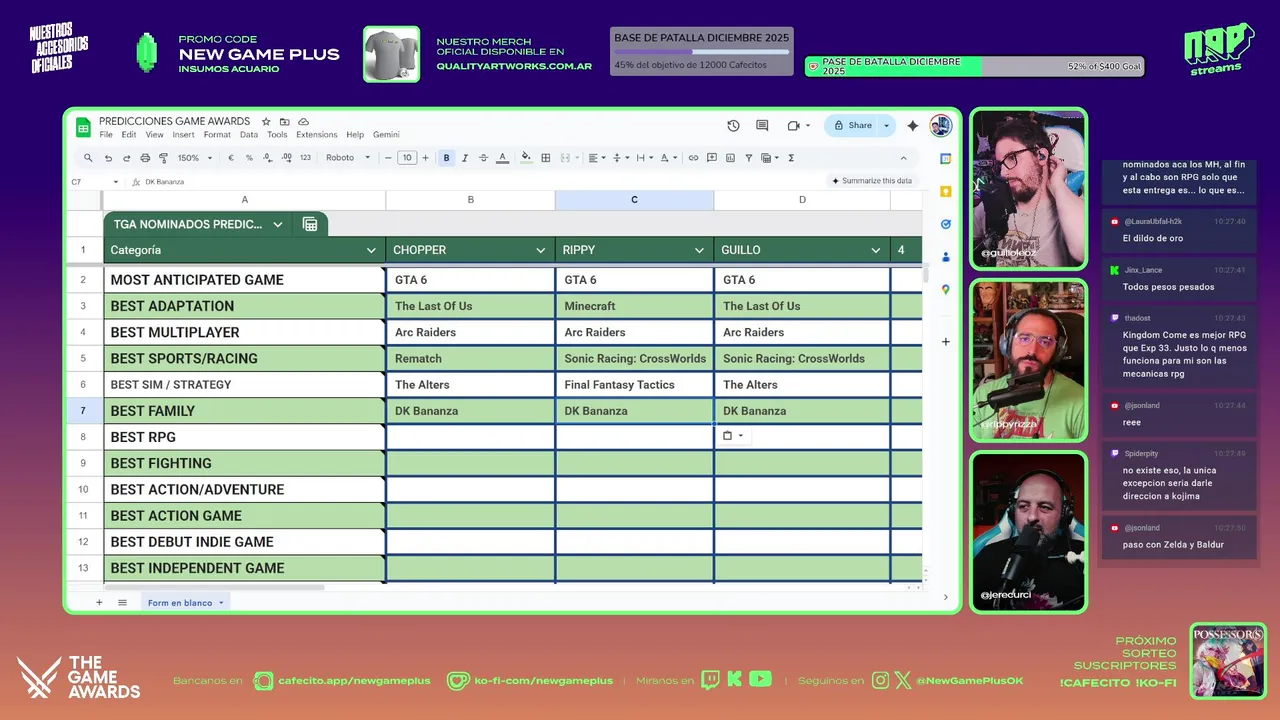
Task: Decrease font size with minus button
Action: (x=388, y=158)
